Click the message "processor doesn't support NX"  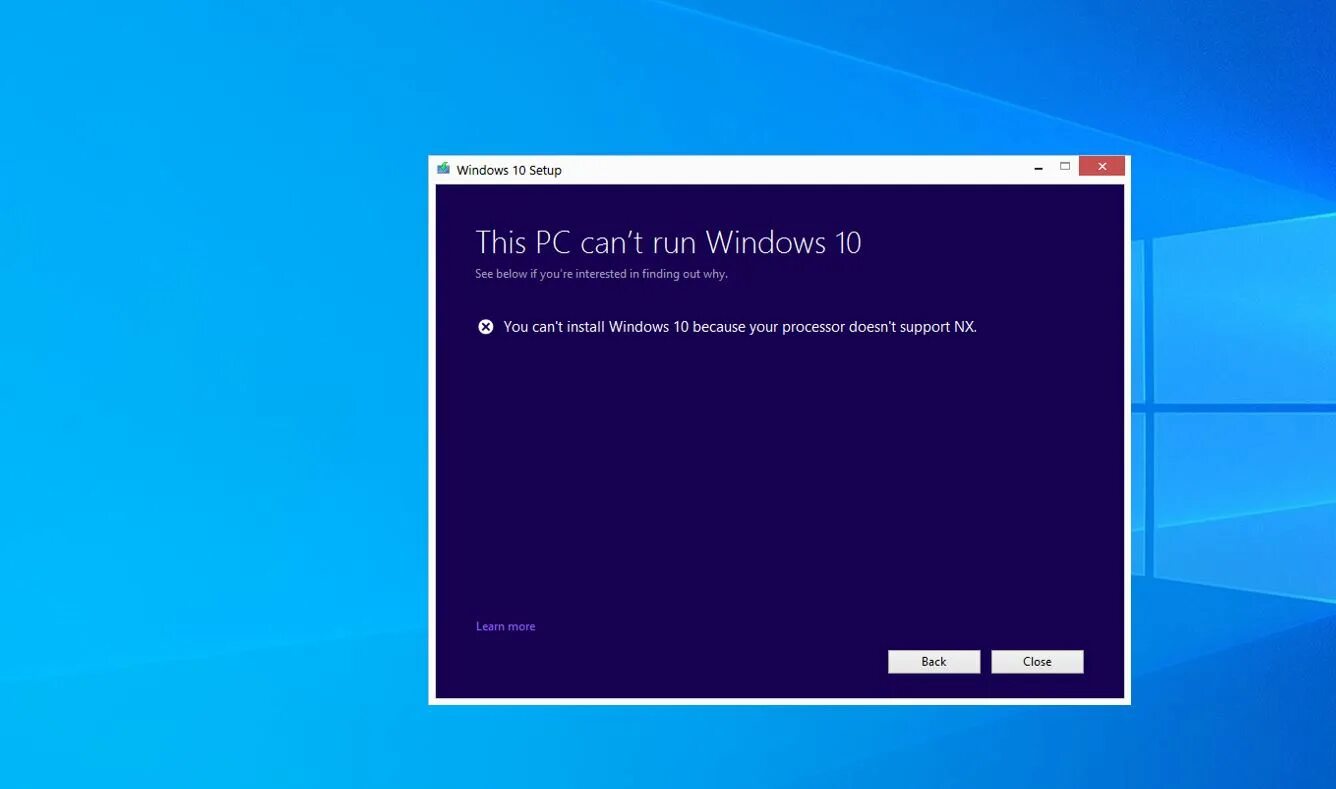880,326
